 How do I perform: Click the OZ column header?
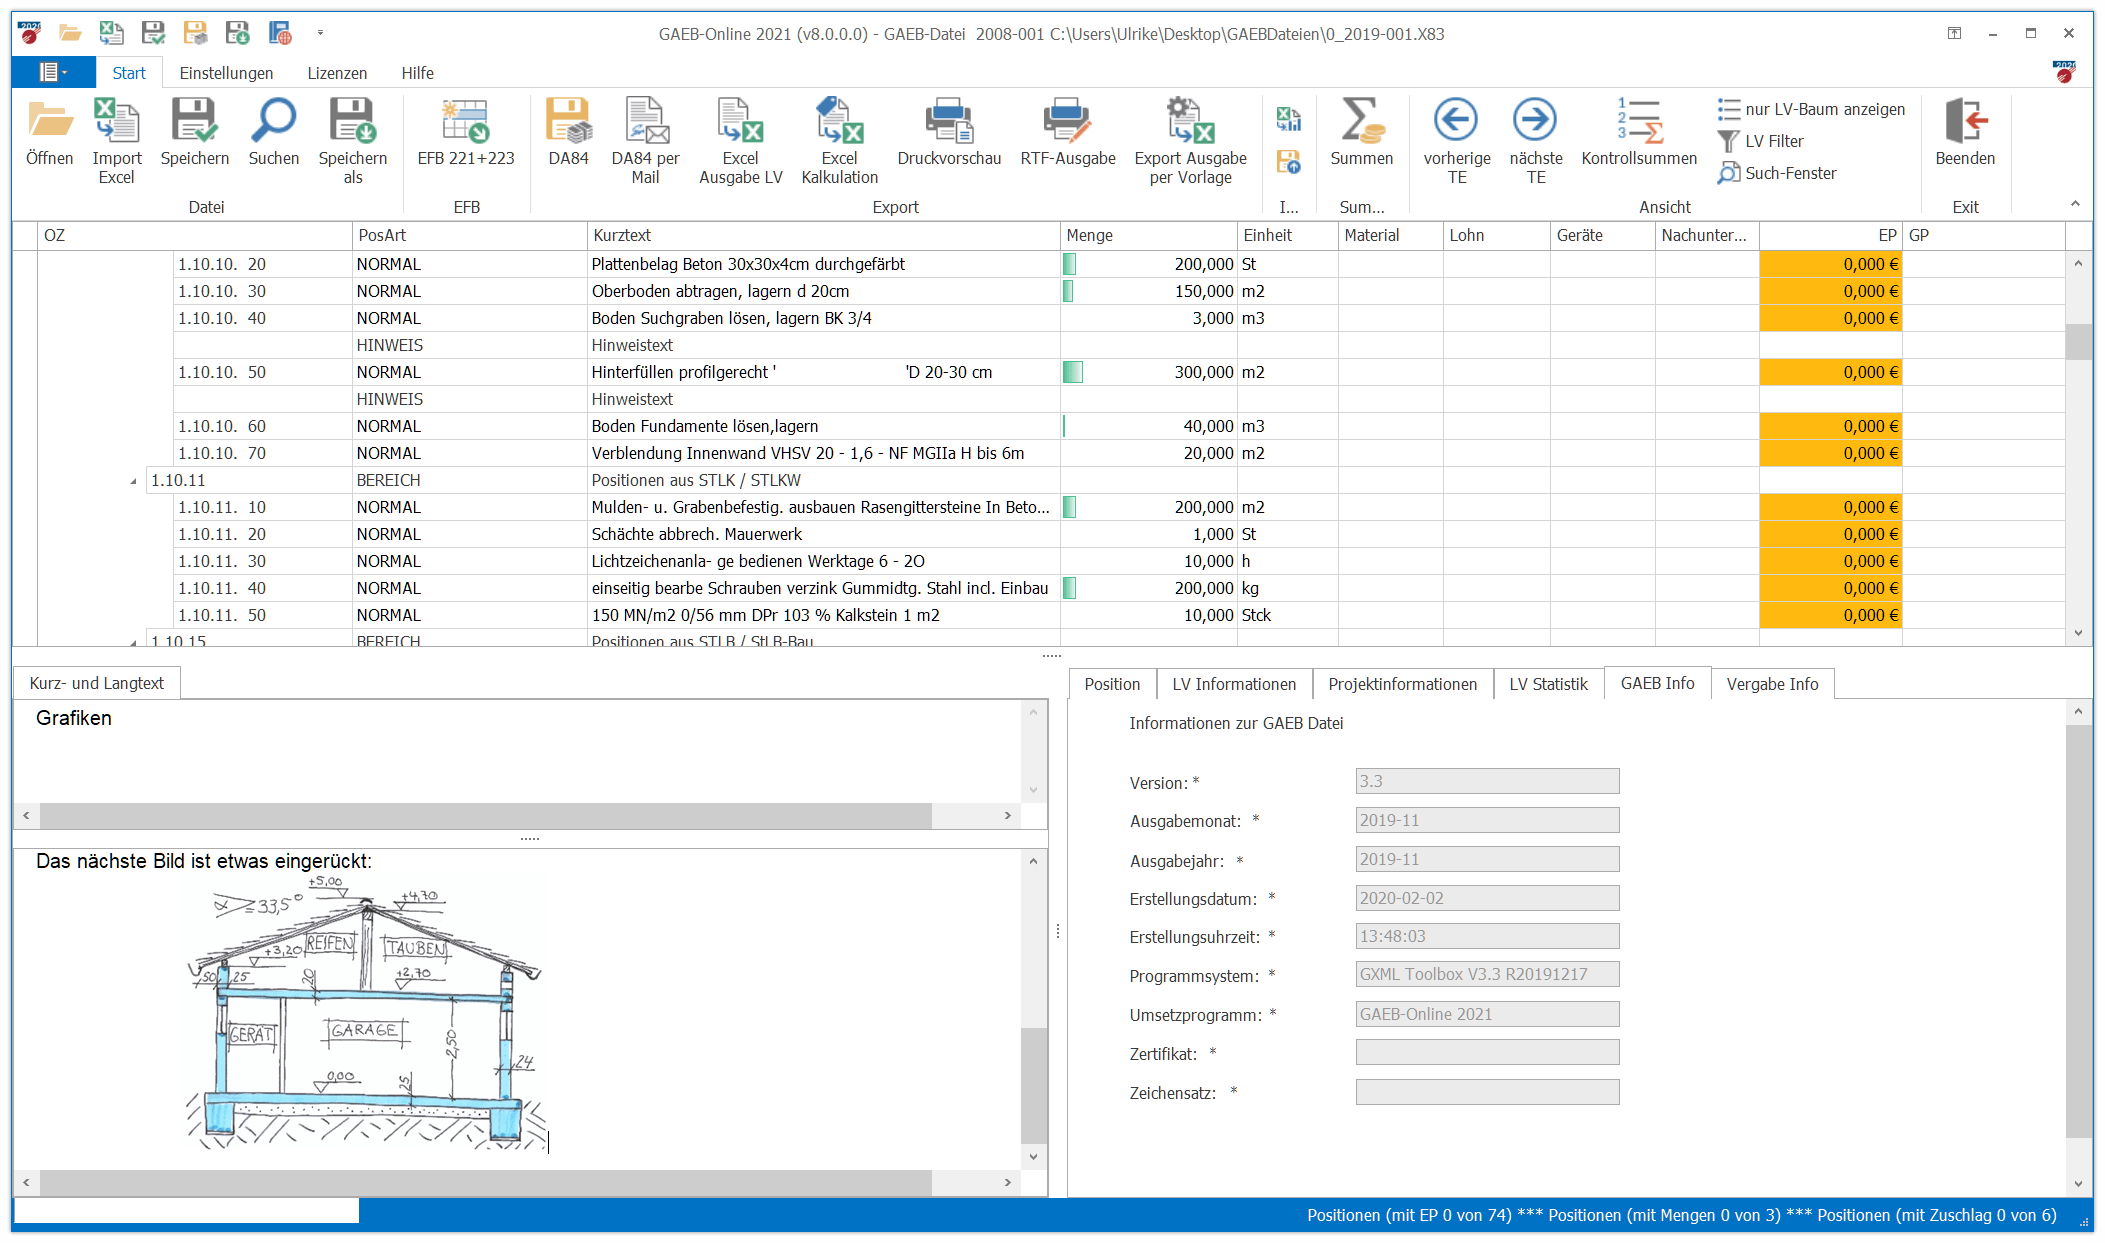pos(195,235)
